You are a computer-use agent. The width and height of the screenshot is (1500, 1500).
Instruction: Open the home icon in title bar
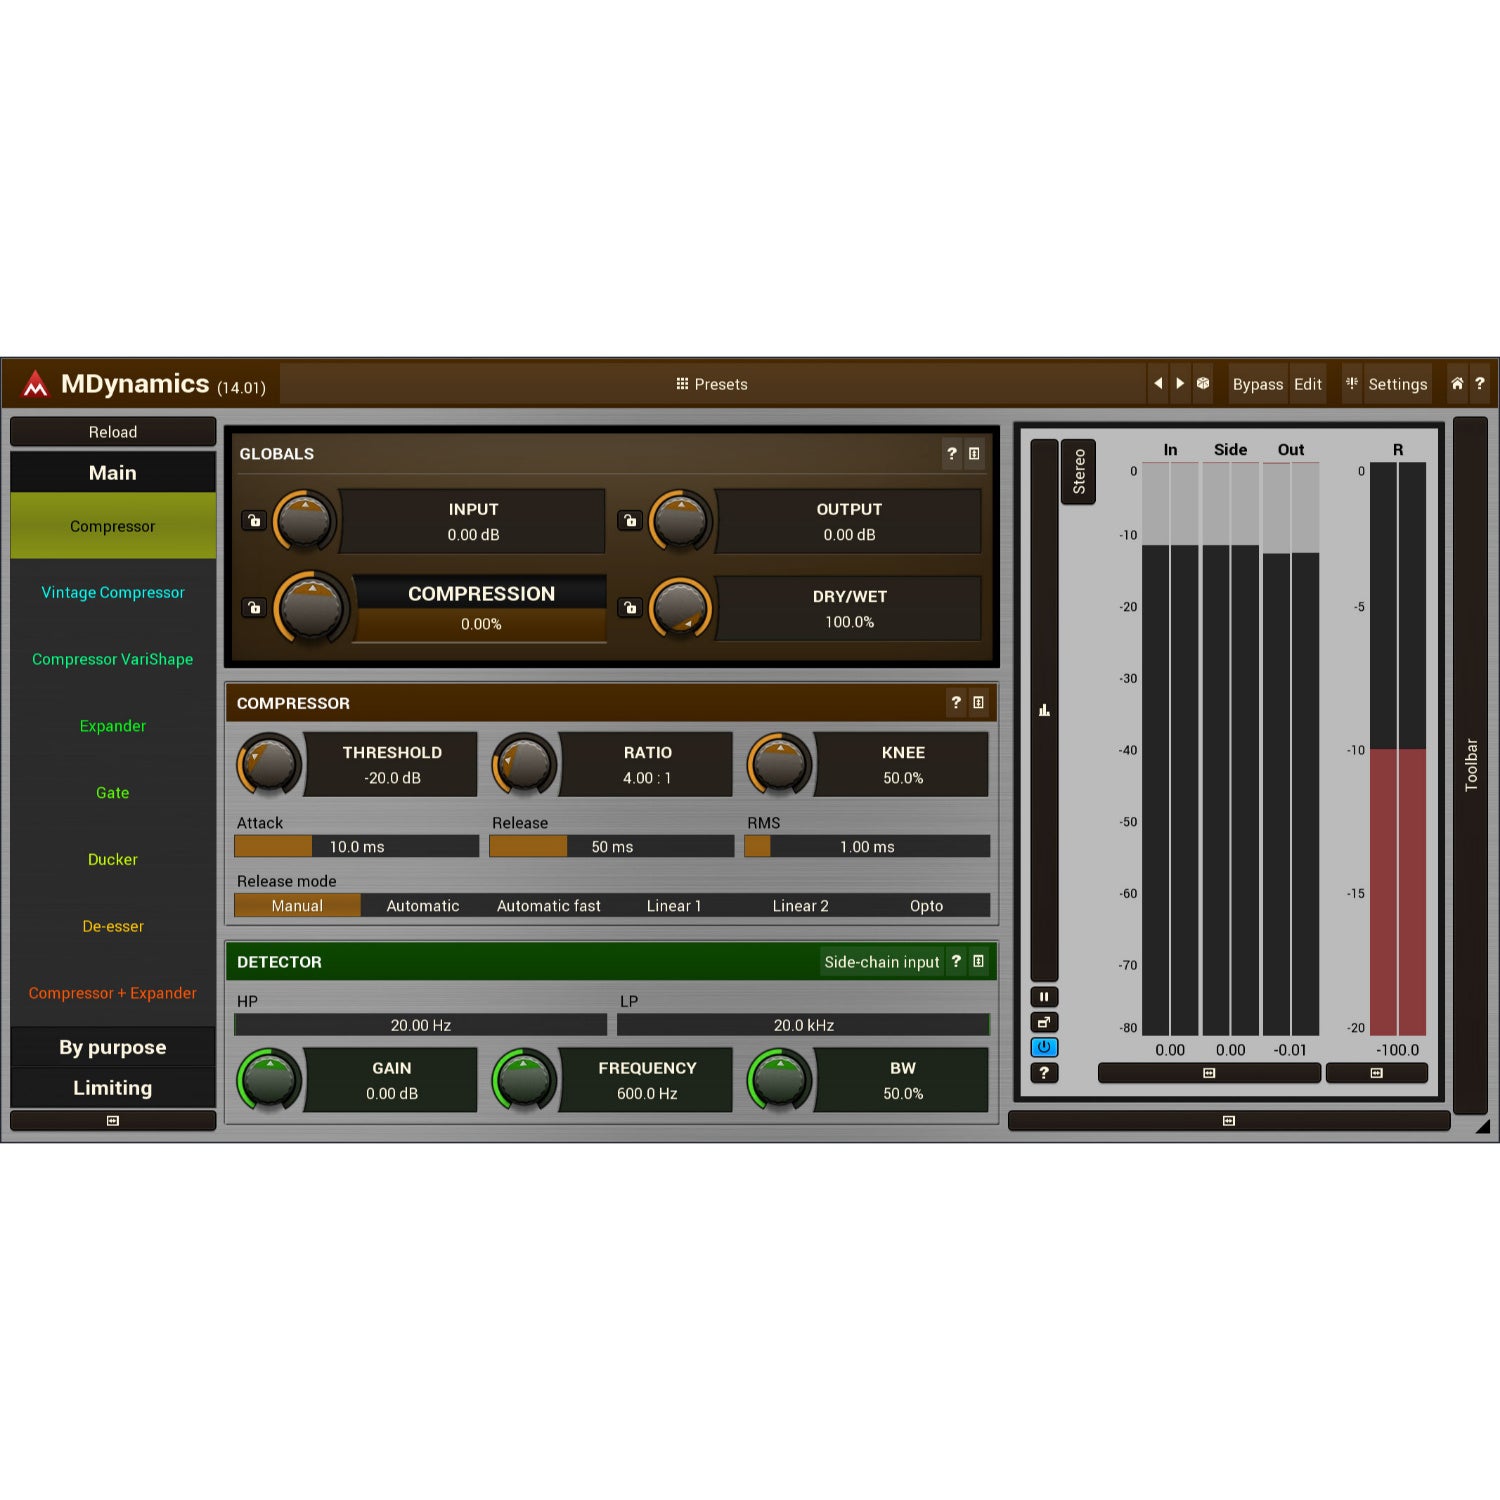pos(1457,384)
